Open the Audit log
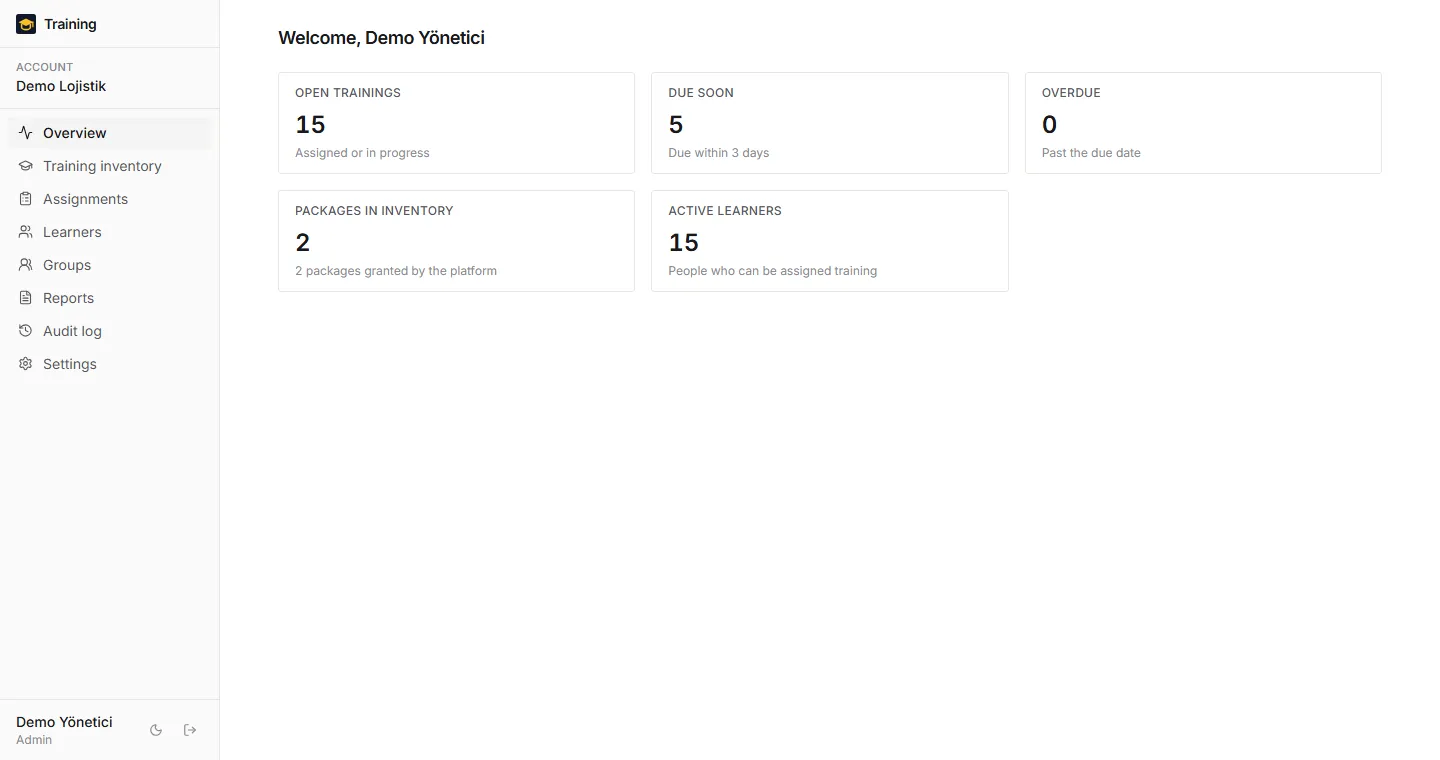The image size is (1440, 760). tap(110, 331)
